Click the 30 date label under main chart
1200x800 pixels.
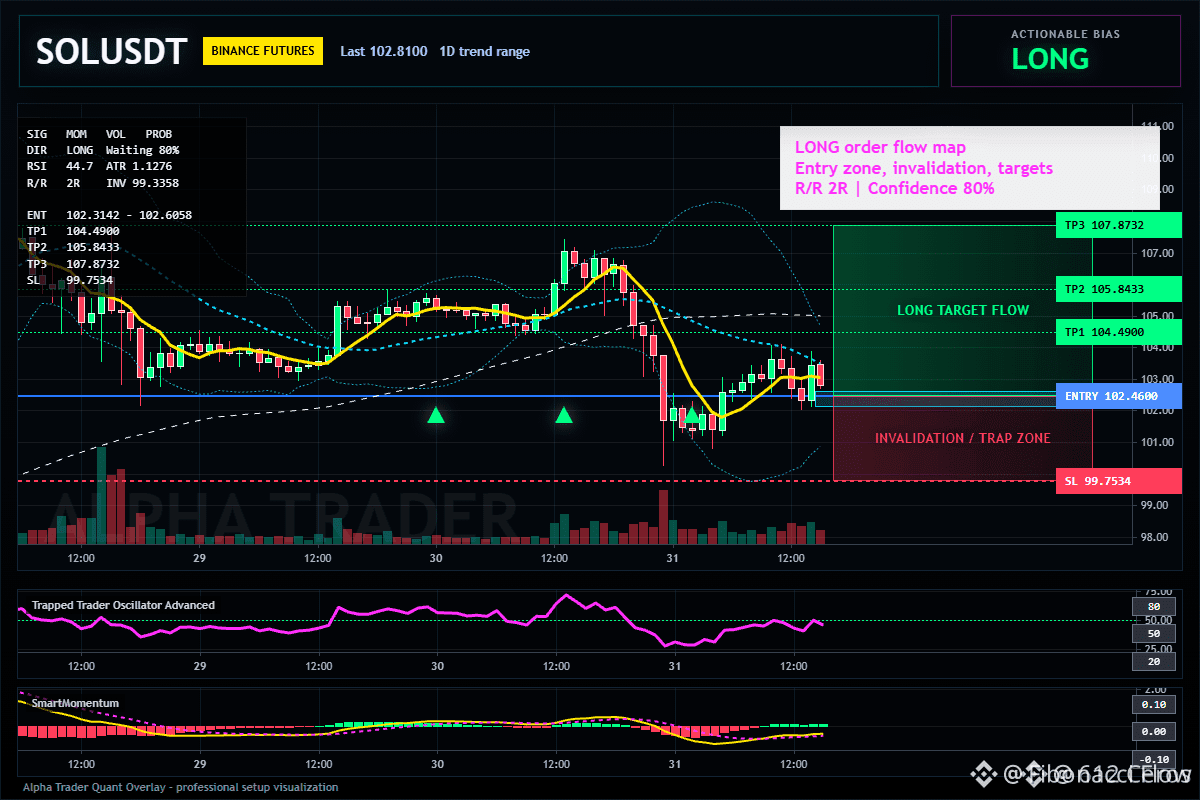tap(436, 557)
